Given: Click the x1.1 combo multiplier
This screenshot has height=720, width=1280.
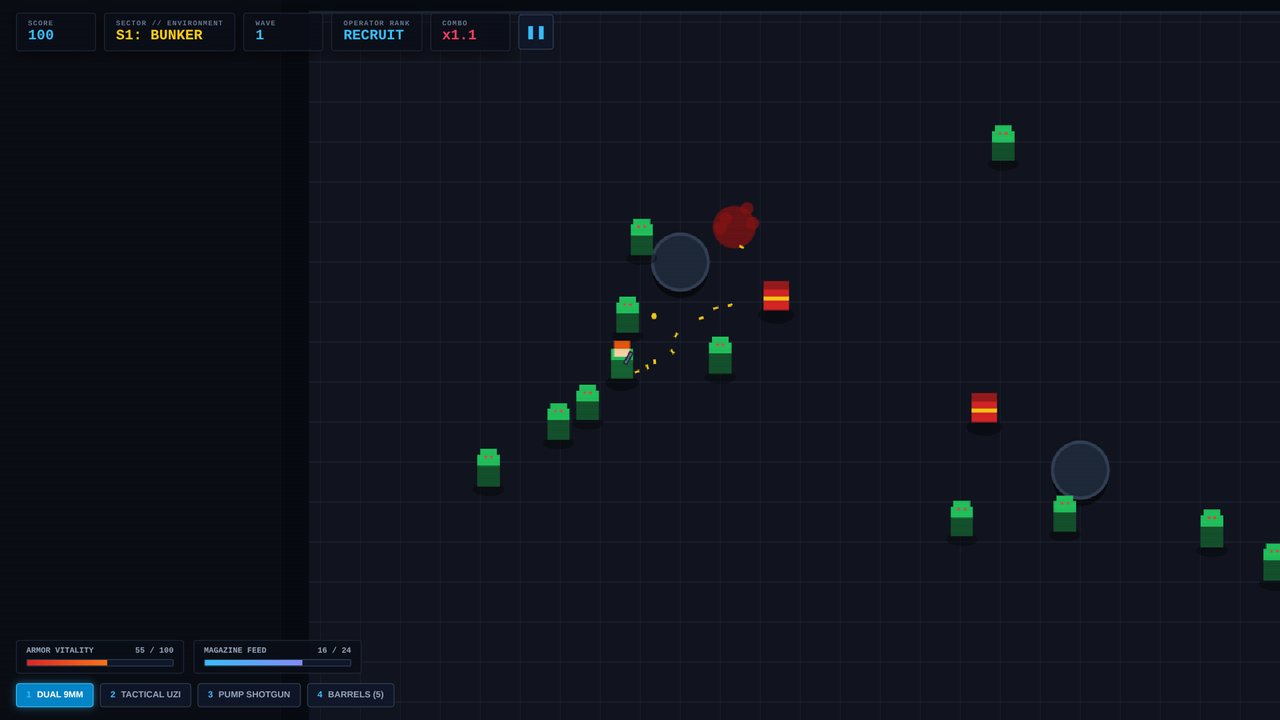Looking at the screenshot, I should (459, 36).
